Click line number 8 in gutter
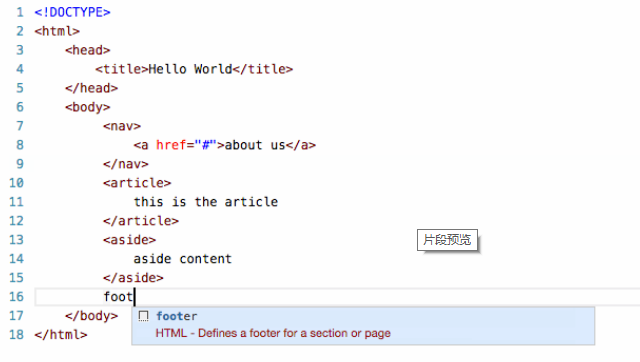This screenshot has width=640, height=362. pos(20,145)
